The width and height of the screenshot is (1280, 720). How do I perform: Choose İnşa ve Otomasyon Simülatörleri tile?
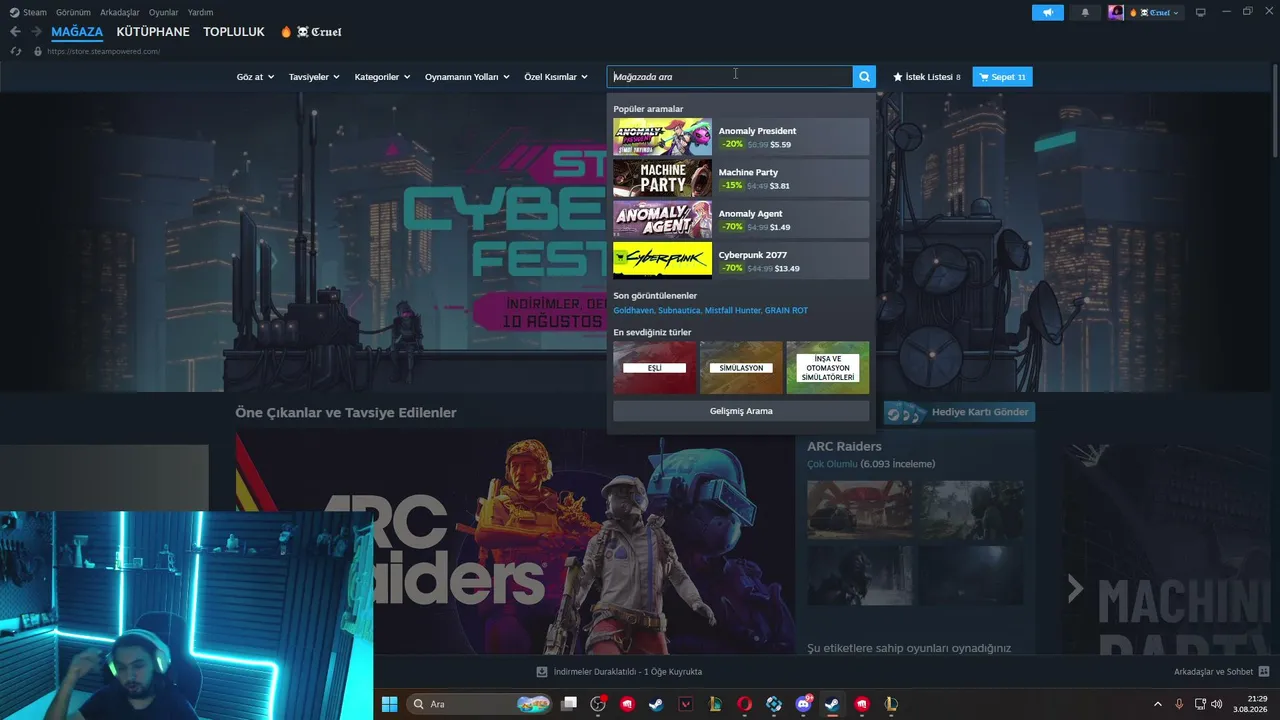pyautogui.click(x=828, y=367)
